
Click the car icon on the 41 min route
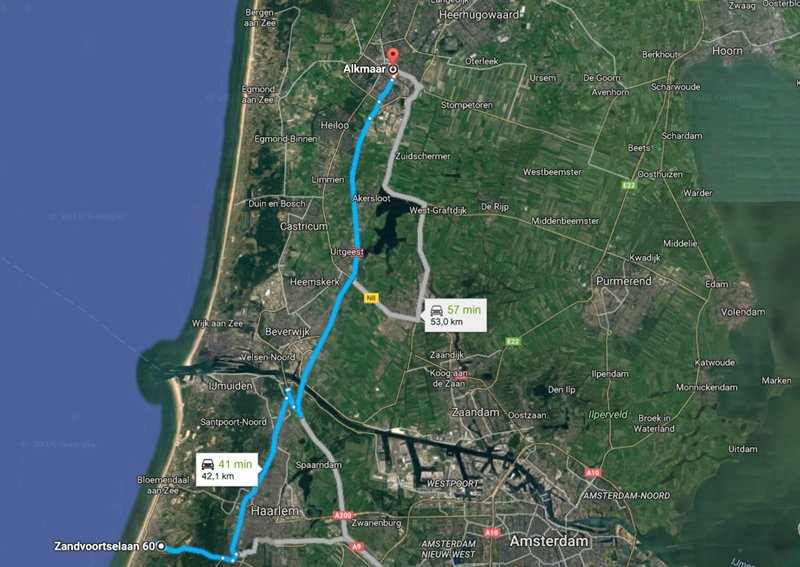pos(208,464)
